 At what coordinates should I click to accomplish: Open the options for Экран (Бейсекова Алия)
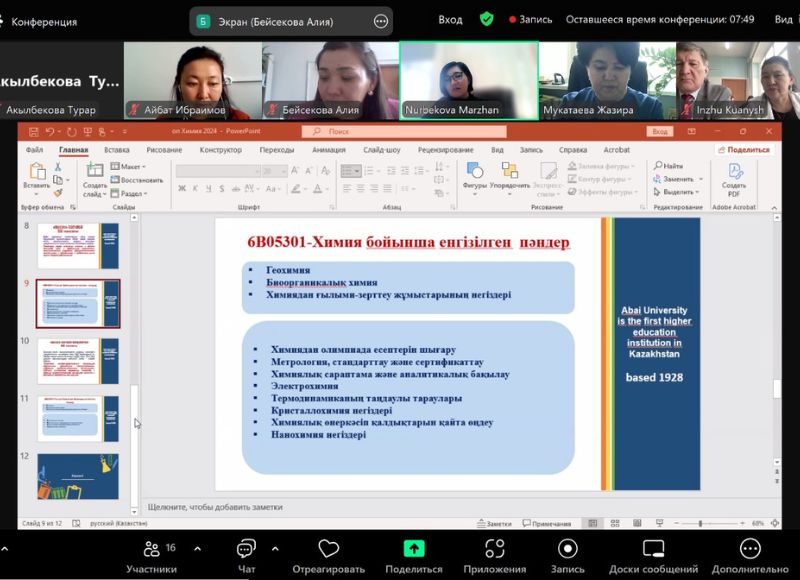tap(380, 20)
